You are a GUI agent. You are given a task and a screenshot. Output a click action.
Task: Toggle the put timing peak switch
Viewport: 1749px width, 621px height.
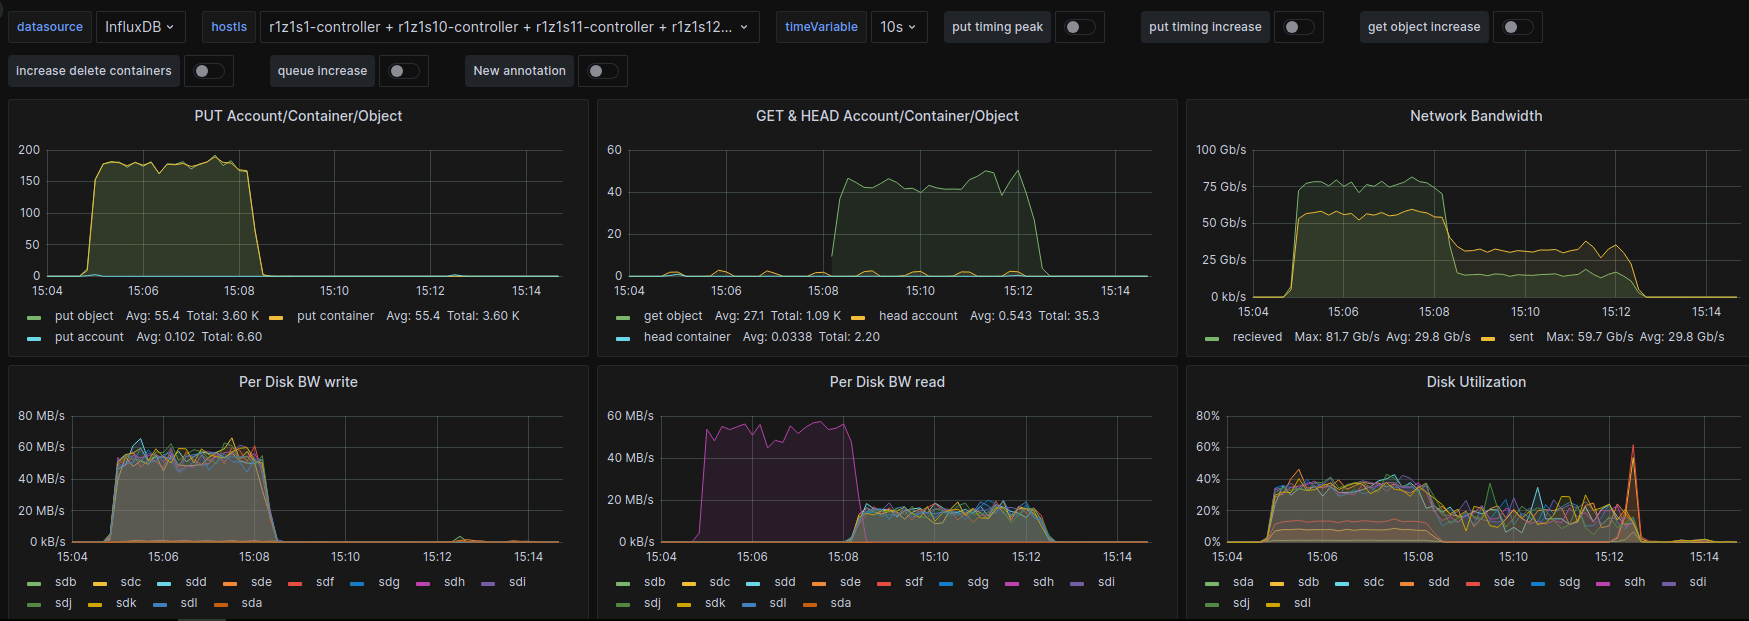pos(1078,27)
